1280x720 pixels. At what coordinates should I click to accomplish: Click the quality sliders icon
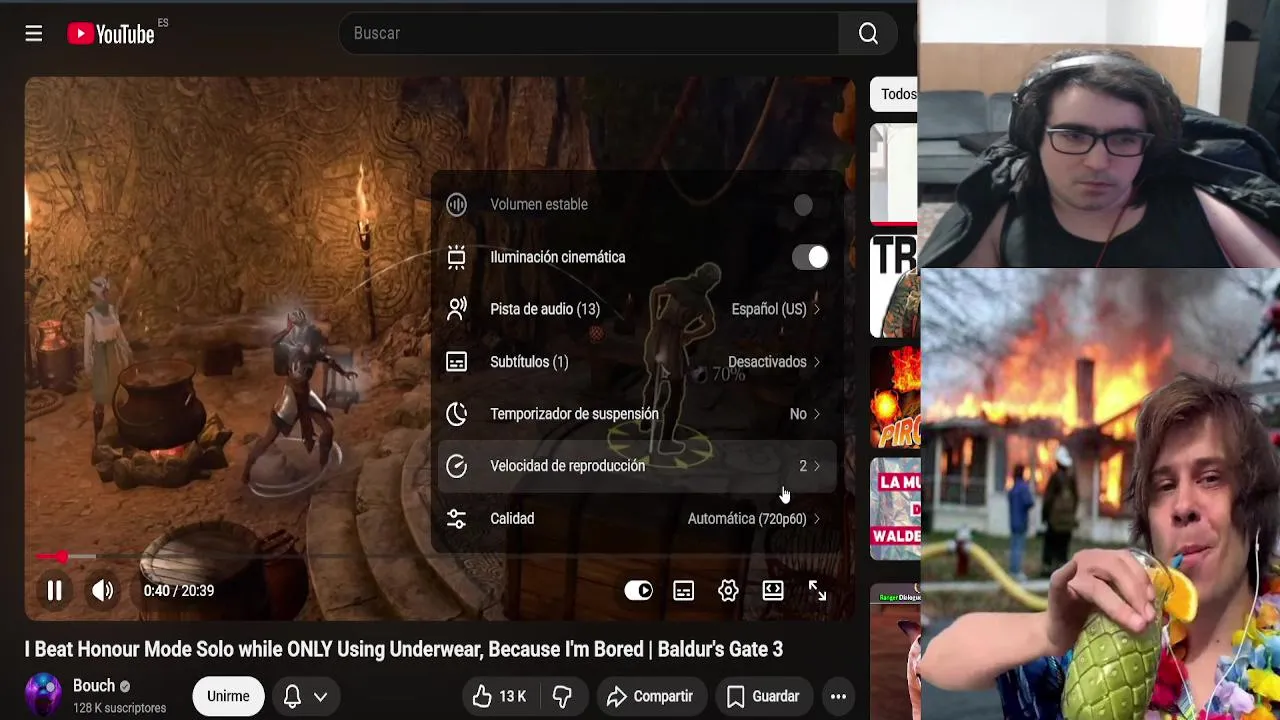457,519
